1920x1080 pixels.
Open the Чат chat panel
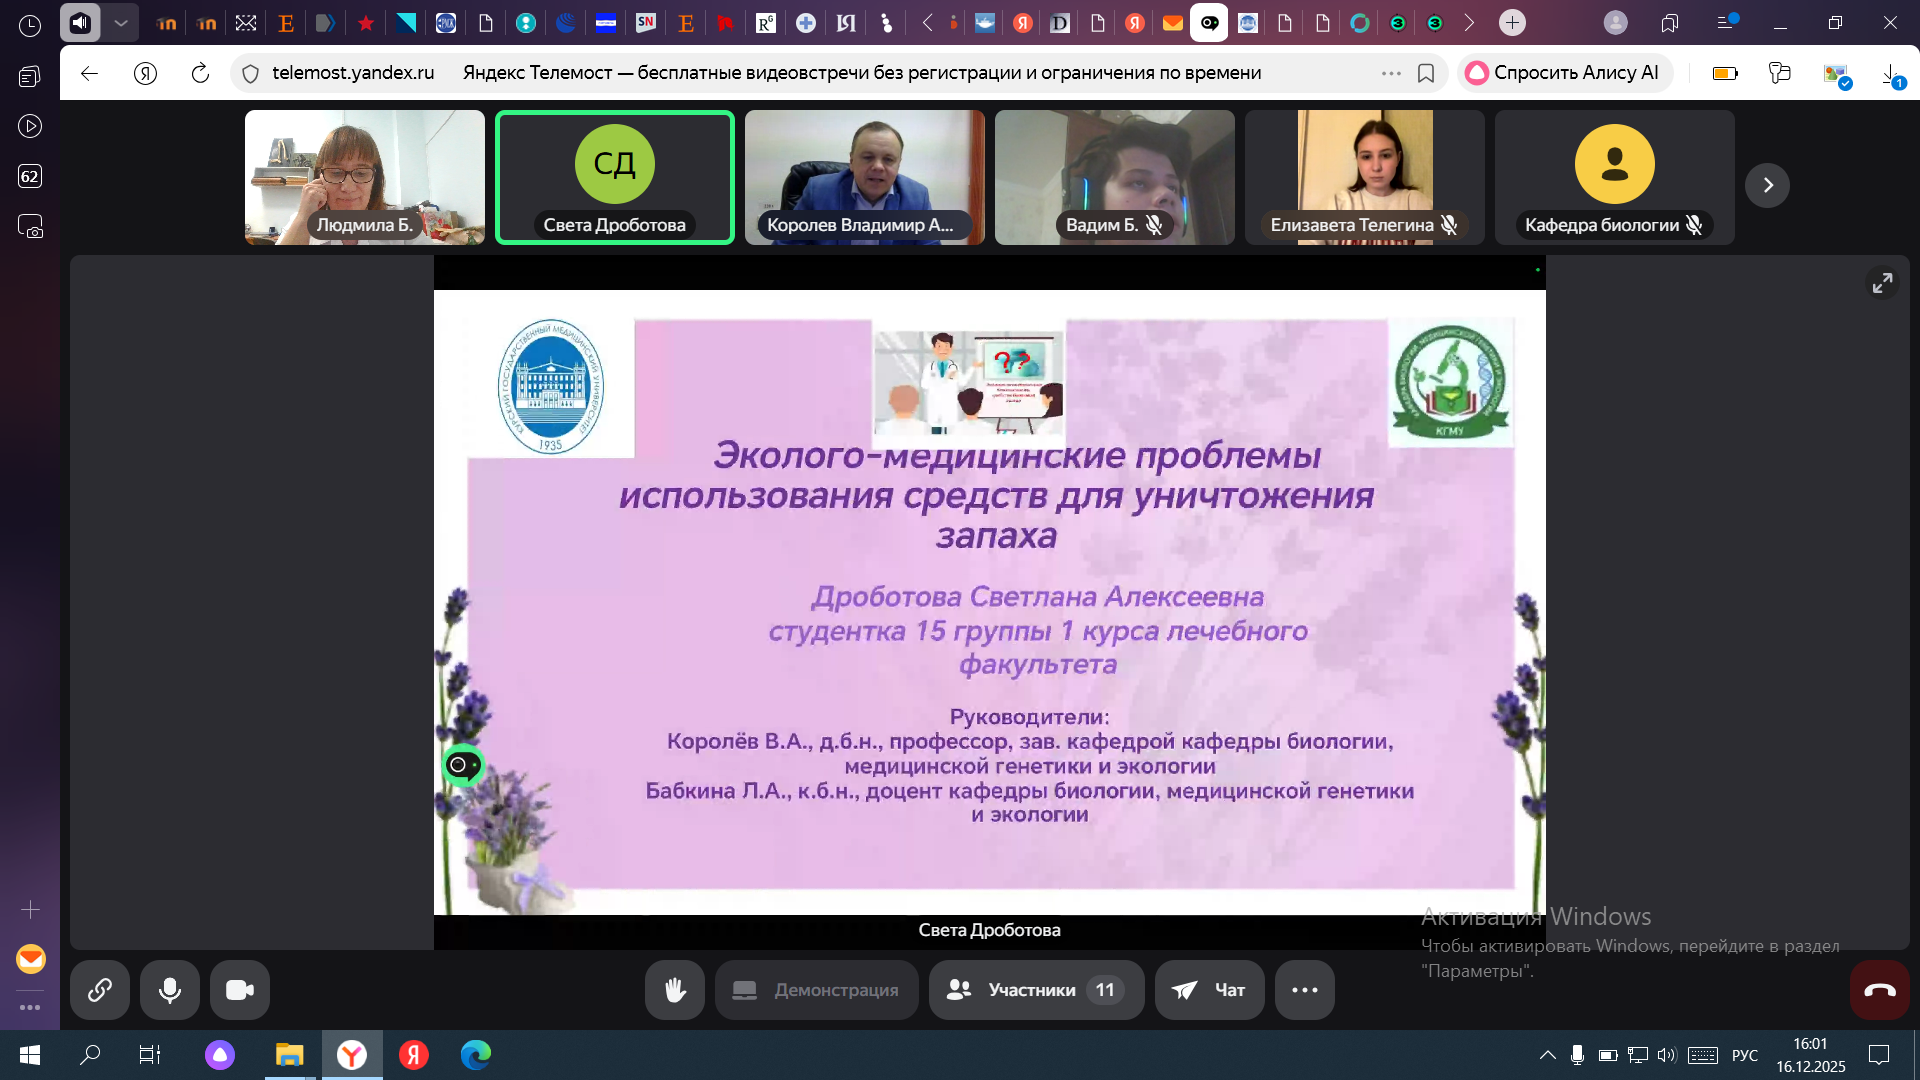point(1209,990)
